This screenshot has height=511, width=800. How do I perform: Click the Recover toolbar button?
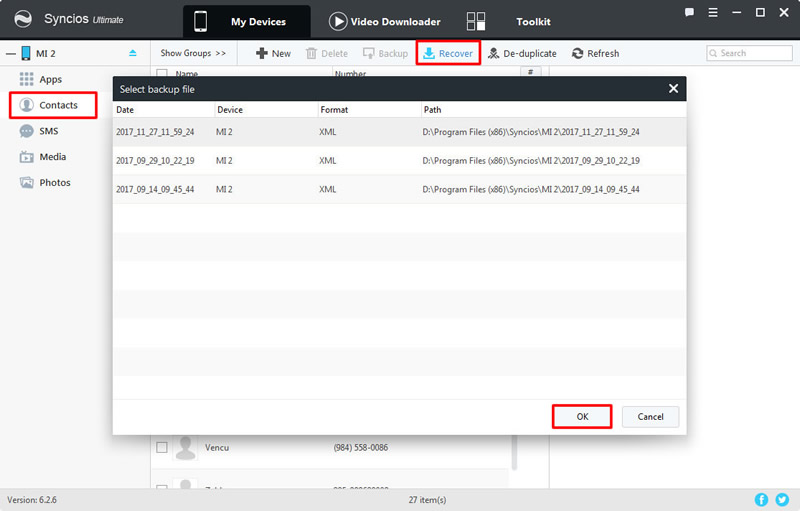(448, 53)
